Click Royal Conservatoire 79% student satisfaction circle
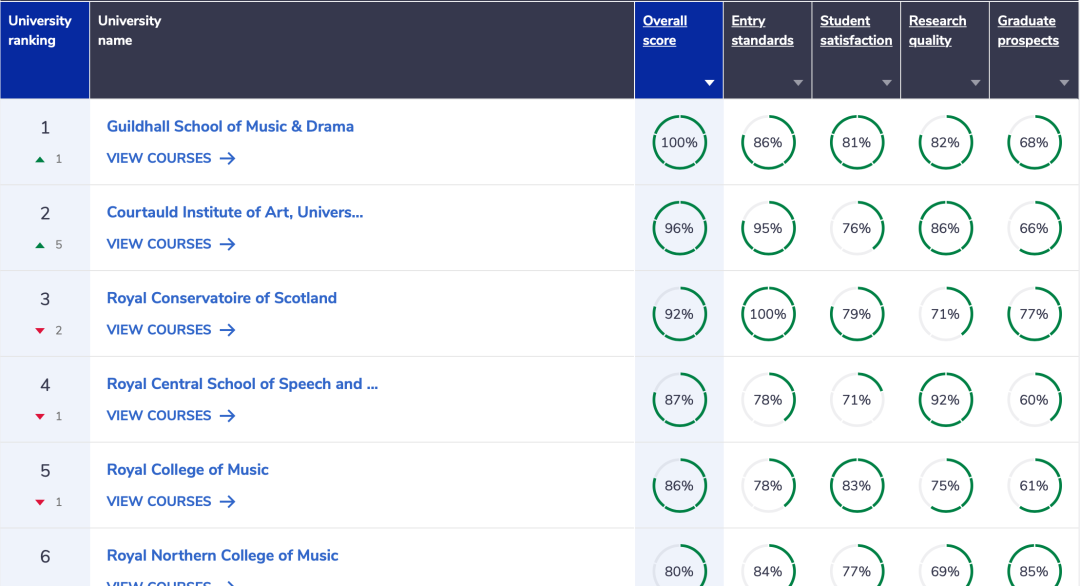Viewport: 1080px width, 586px height. pos(857,314)
